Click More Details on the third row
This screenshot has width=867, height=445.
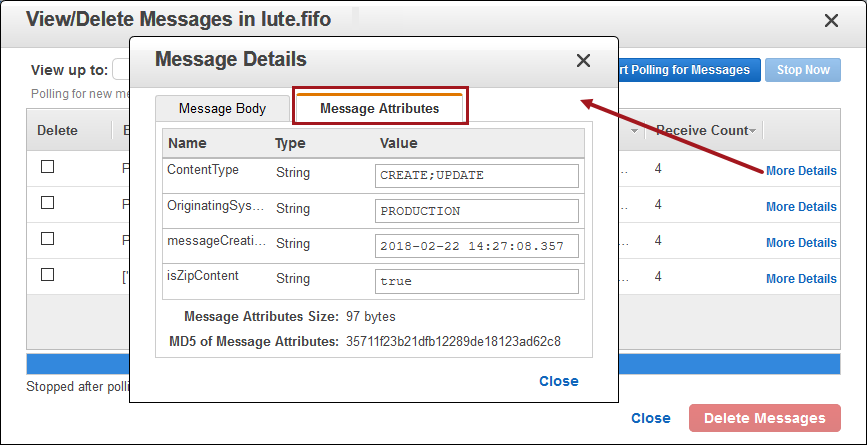tap(801, 243)
